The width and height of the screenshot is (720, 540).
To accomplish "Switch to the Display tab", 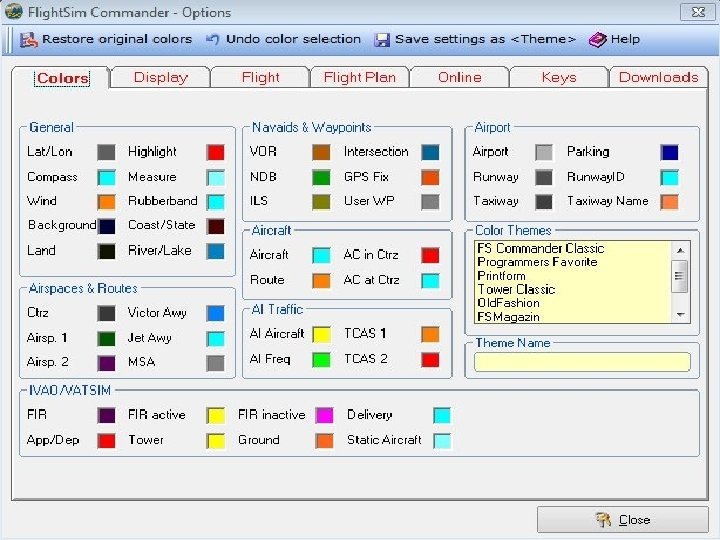I will [x=160, y=77].
